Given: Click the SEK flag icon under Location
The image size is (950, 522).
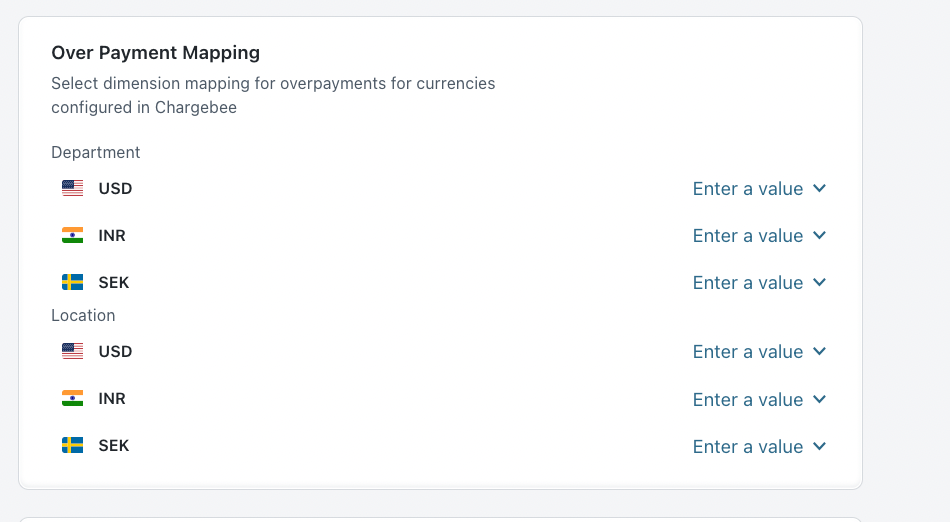Looking at the screenshot, I should pyautogui.click(x=72, y=445).
